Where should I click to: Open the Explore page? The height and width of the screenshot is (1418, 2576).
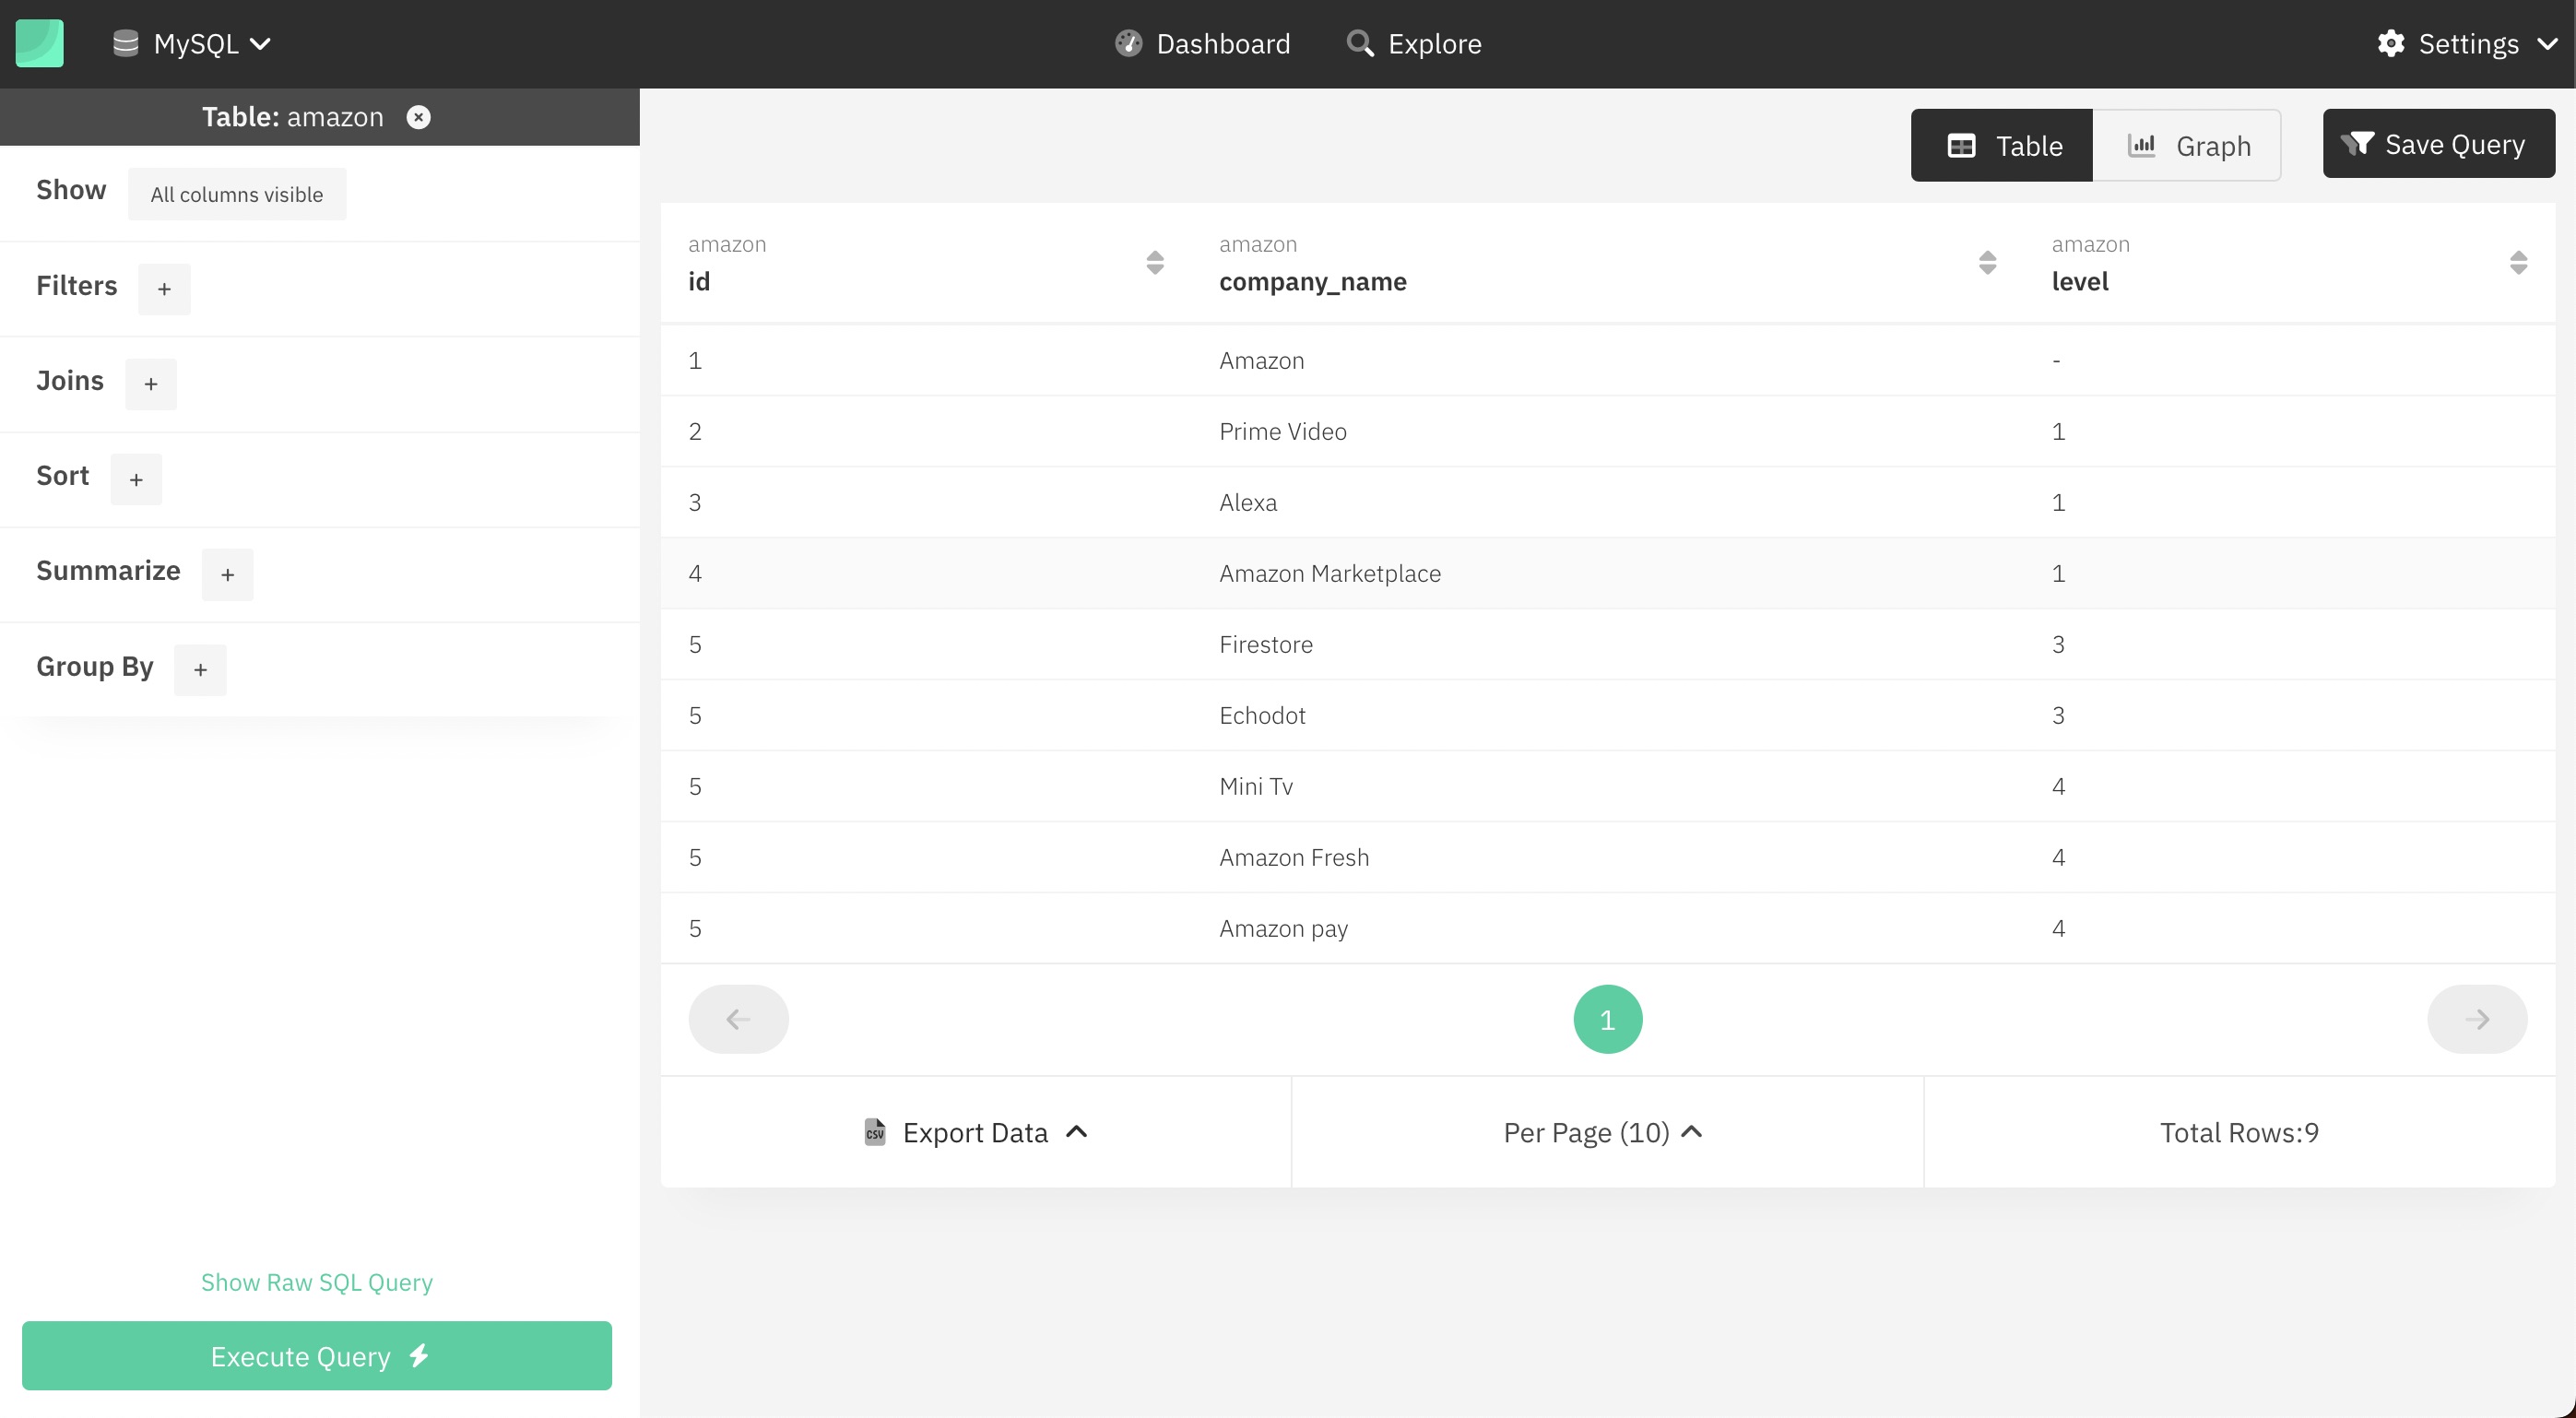click(x=1414, y=44)
